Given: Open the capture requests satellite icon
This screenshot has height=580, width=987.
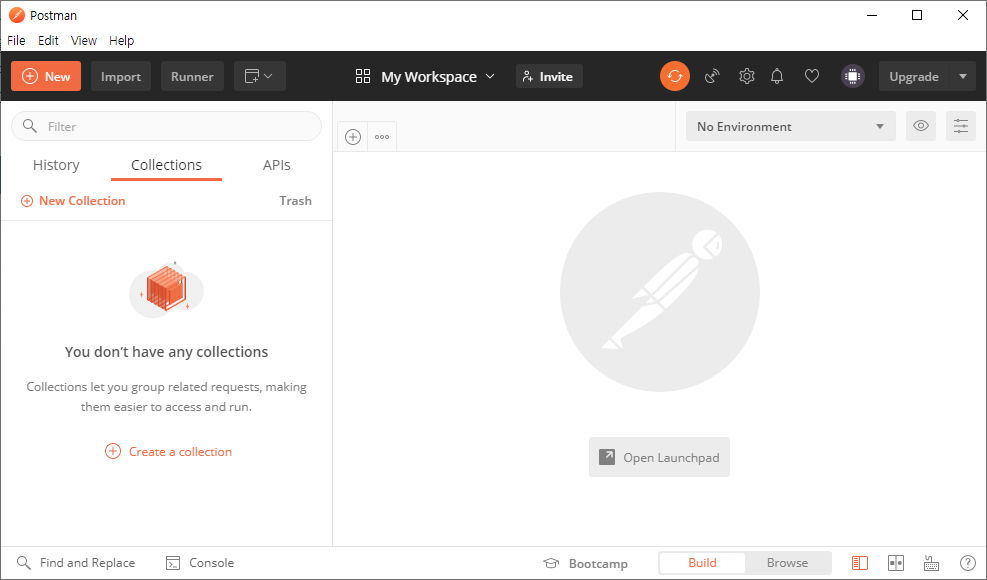Looking at the screenshot, I should 712,76.
